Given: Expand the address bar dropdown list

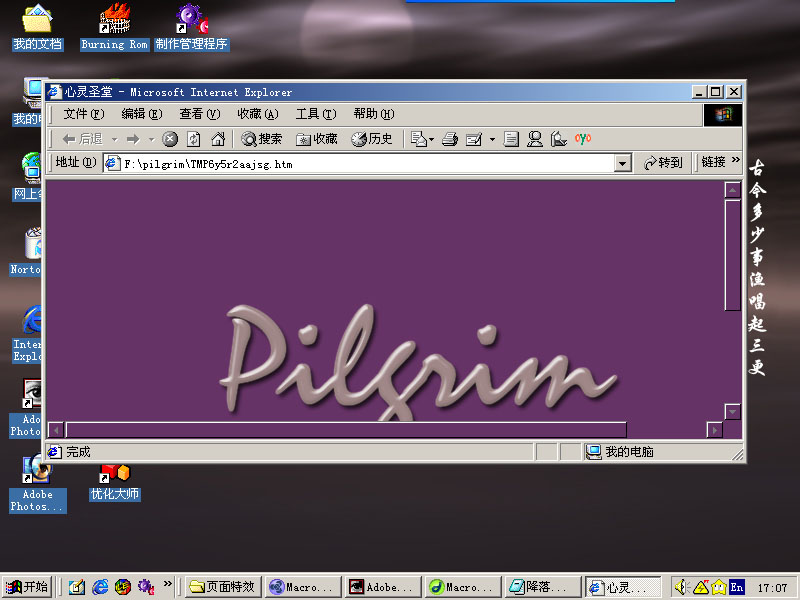Looking at the screenshot, I should [x=623, y=163].
